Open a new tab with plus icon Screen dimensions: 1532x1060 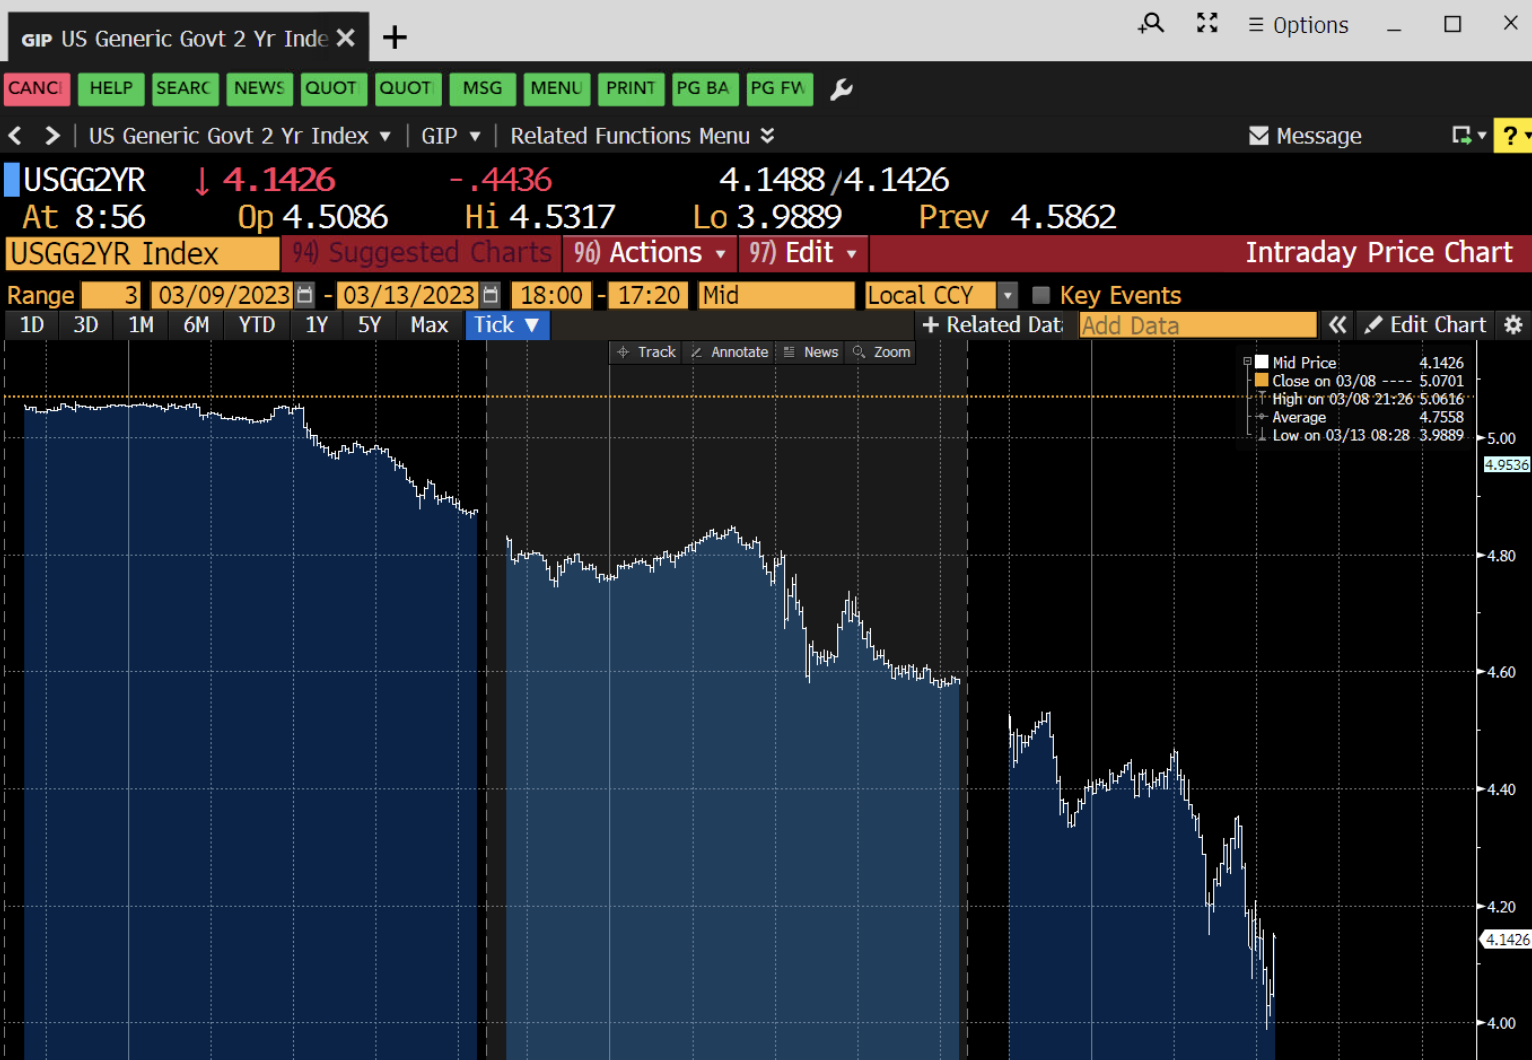tap(395, 38)
